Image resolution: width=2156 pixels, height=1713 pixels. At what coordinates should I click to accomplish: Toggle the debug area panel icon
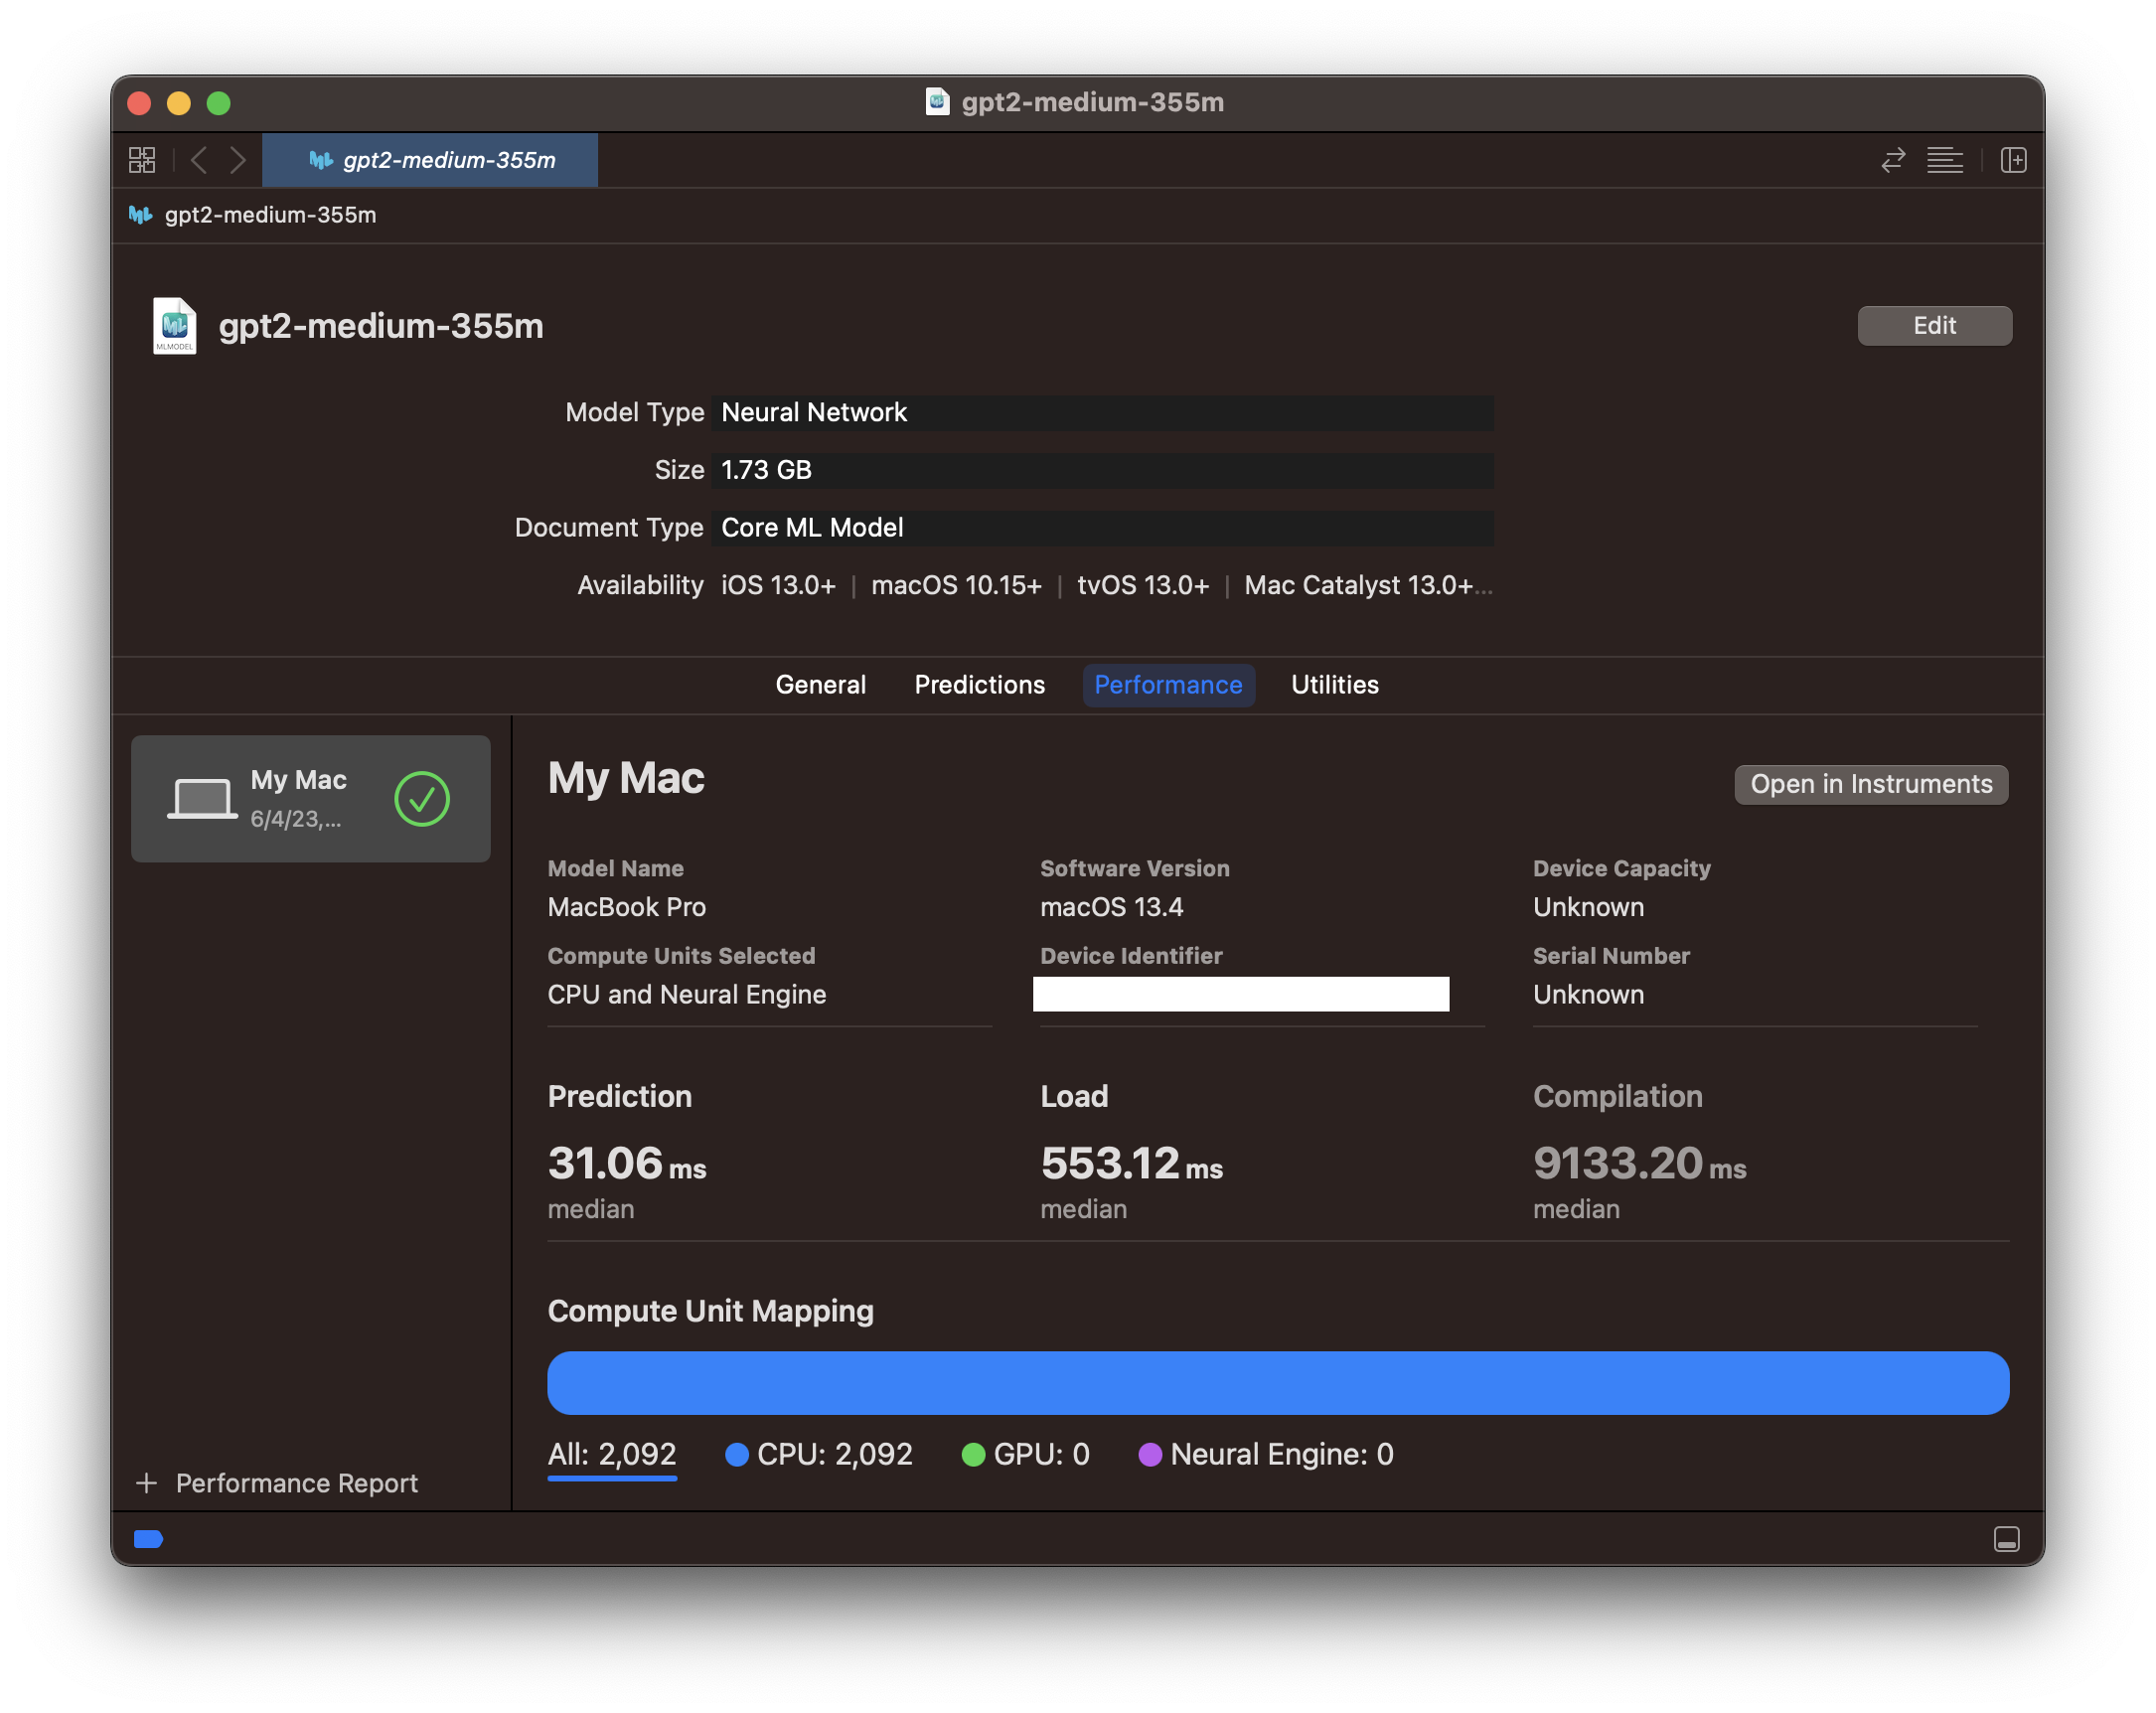coord(2006,1539)
